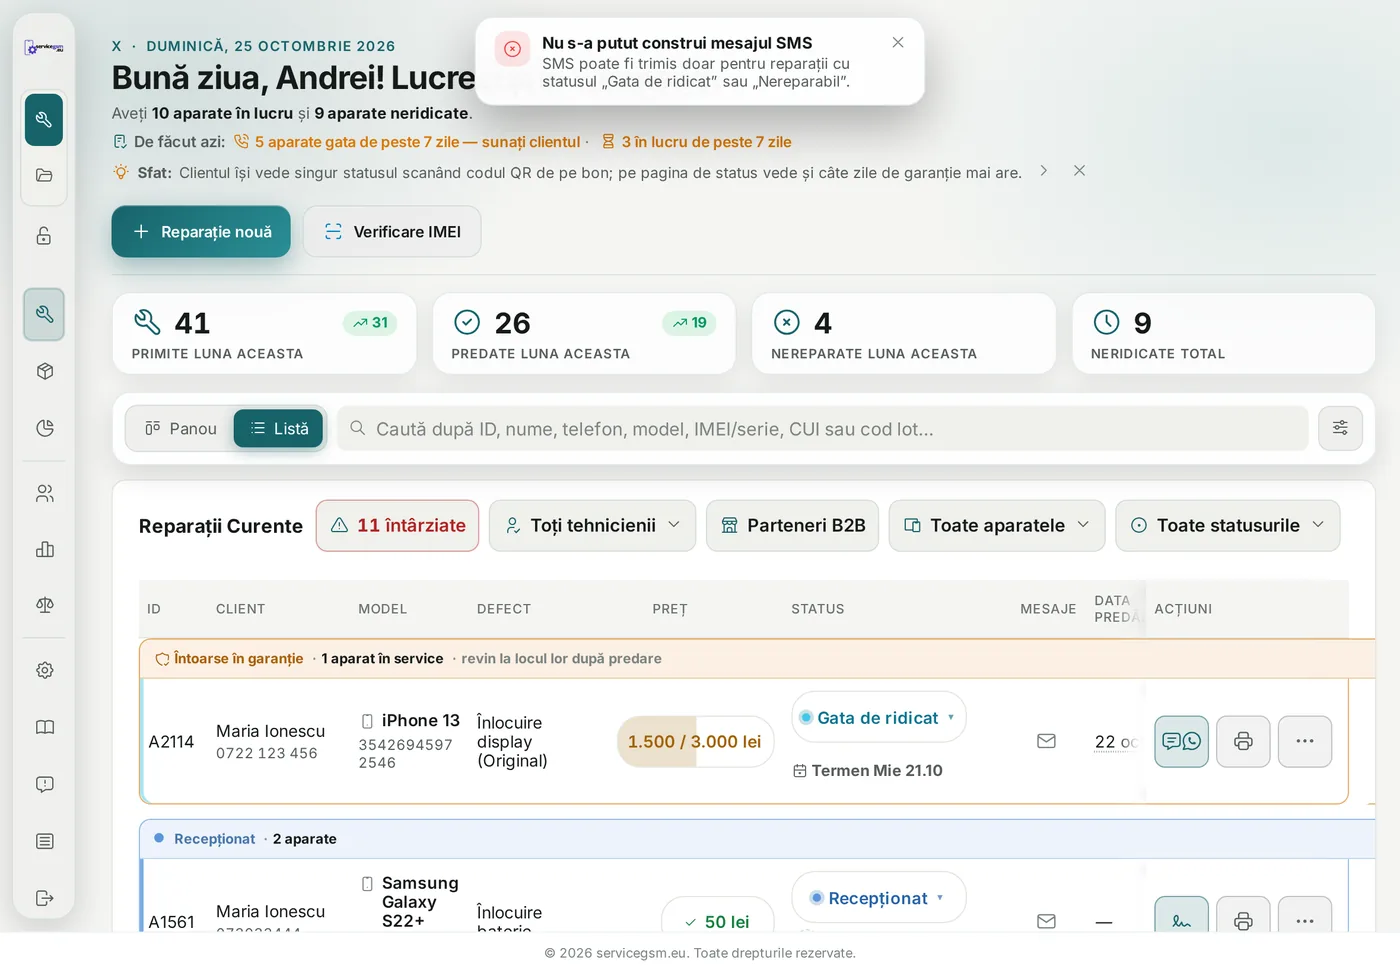Viewport: 1400px width, 973px height.
Task: Open the Toate aparatele dropdown
Action: point(997,525)
